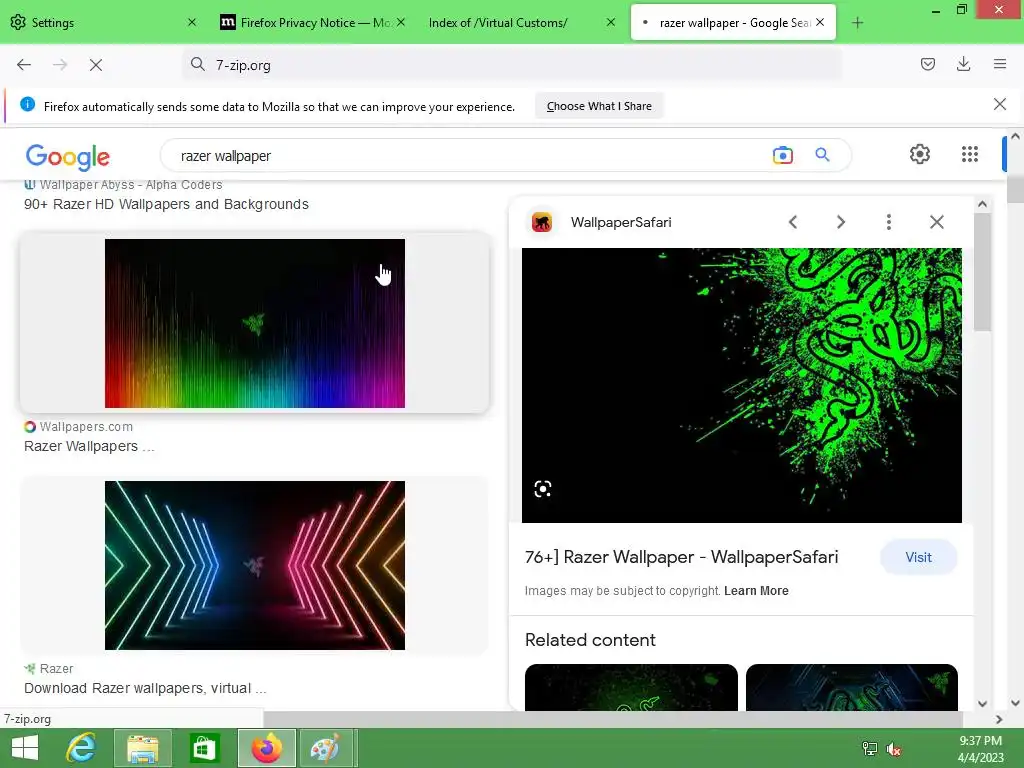Click the Visit button
This screenshot has width=1024, height=768.
tap(918, 557)
